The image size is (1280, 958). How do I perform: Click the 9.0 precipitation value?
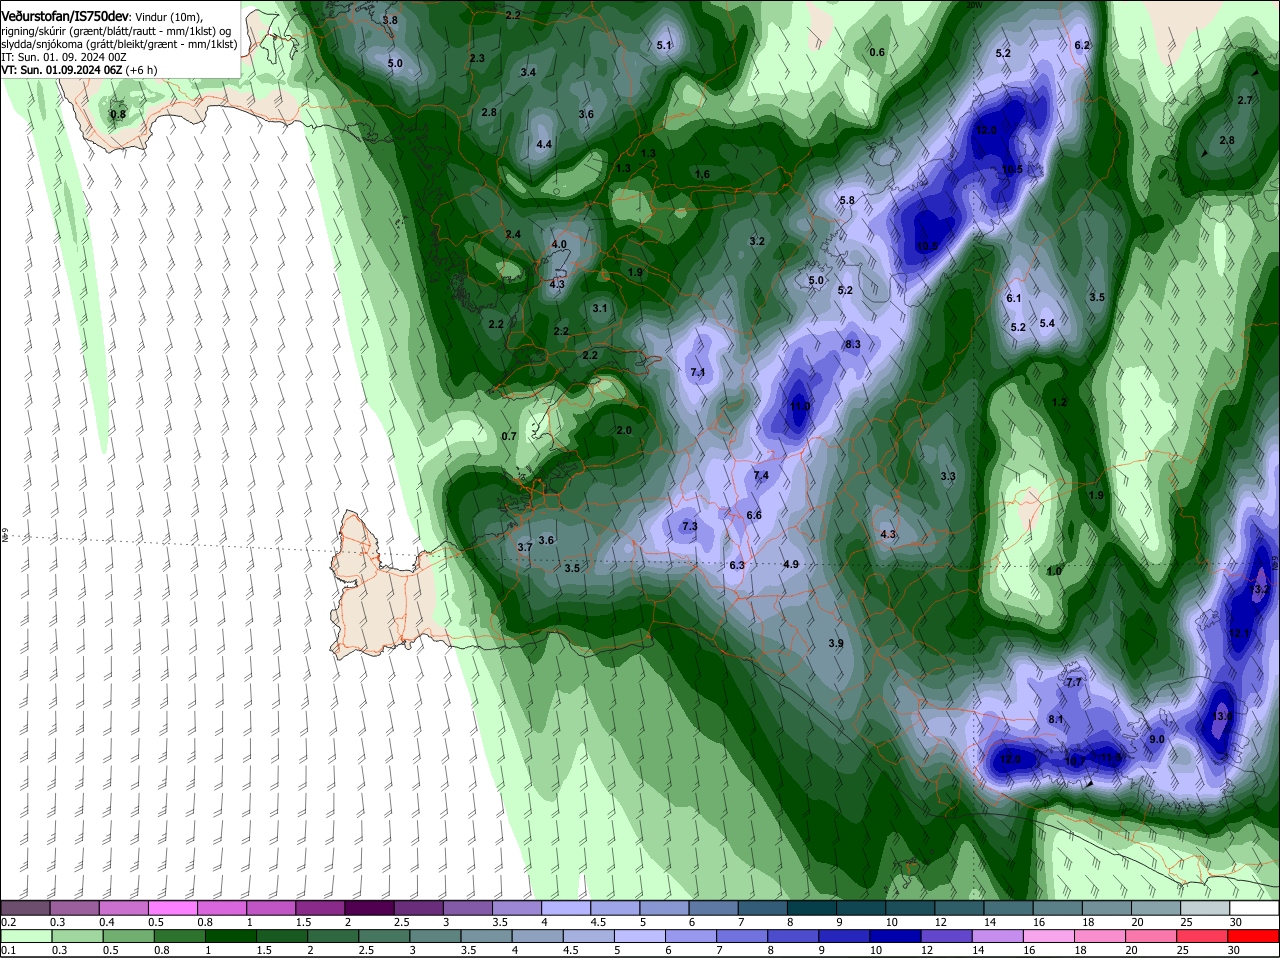pyautogui.click(x=1157, y=739)
